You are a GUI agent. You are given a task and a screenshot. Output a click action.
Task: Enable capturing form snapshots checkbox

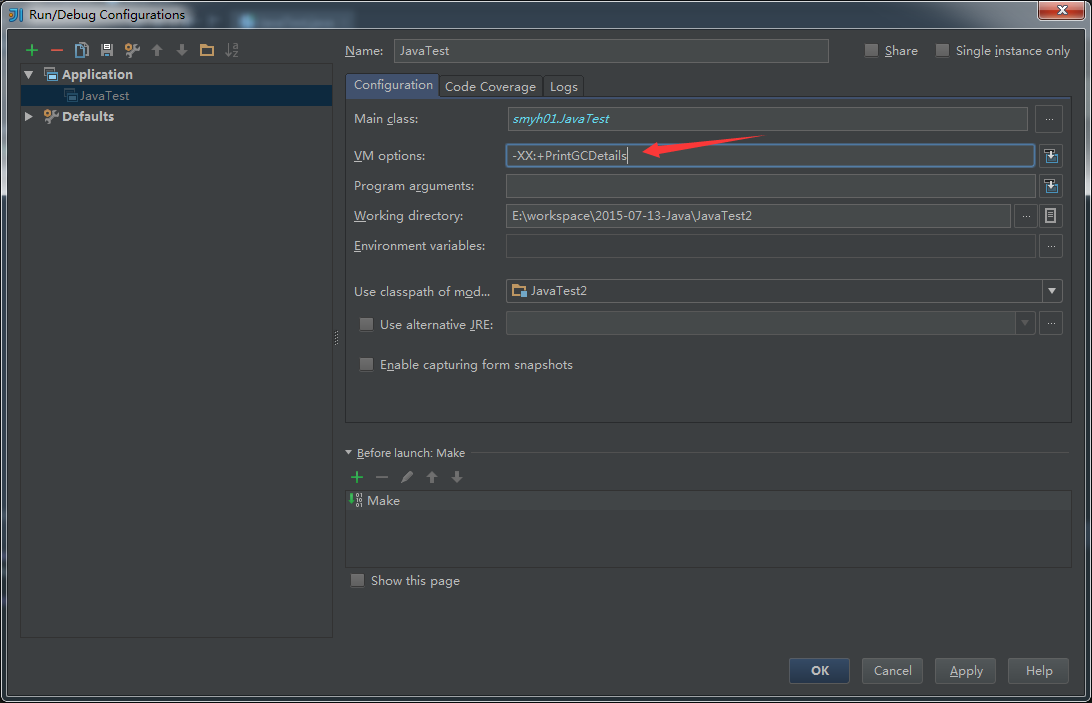tap(366, 365)
